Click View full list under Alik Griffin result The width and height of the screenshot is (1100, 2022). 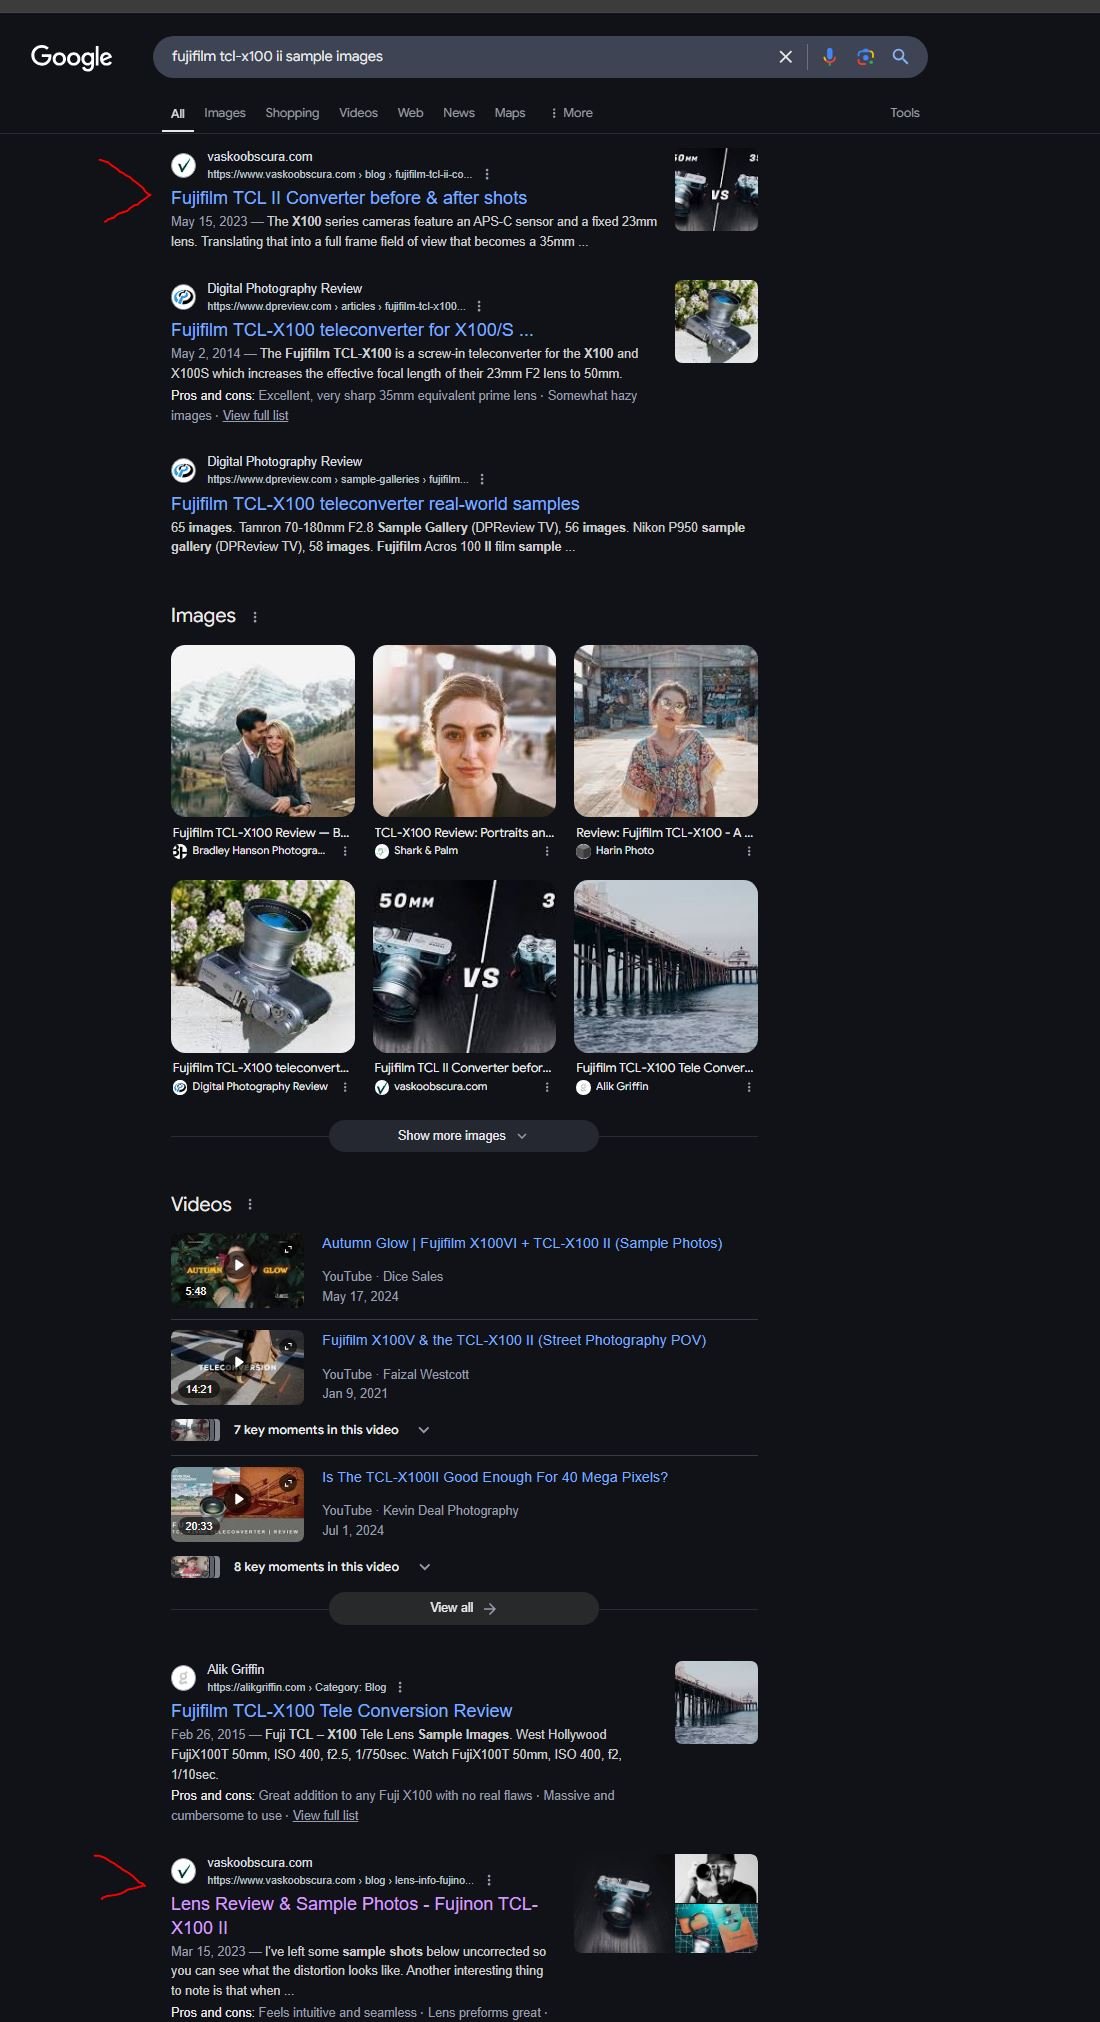tap(325, 1816)
